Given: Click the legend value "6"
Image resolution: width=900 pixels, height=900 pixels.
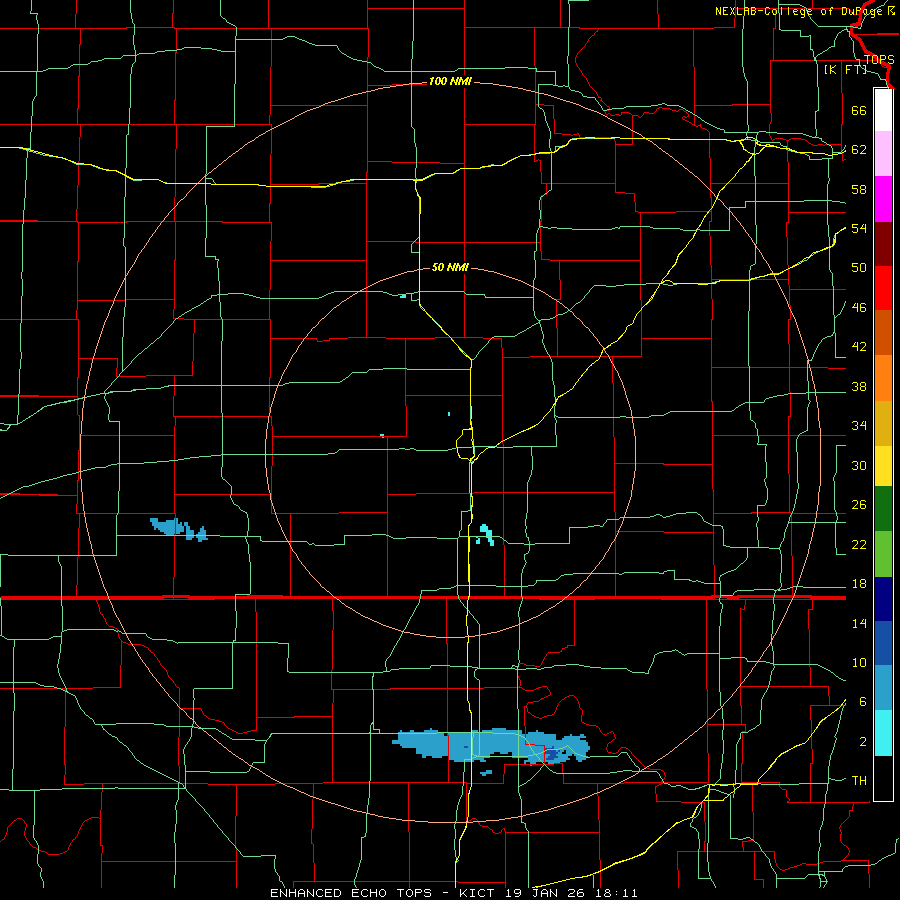Looking at the screenshot, I should (x=863, y=702).
